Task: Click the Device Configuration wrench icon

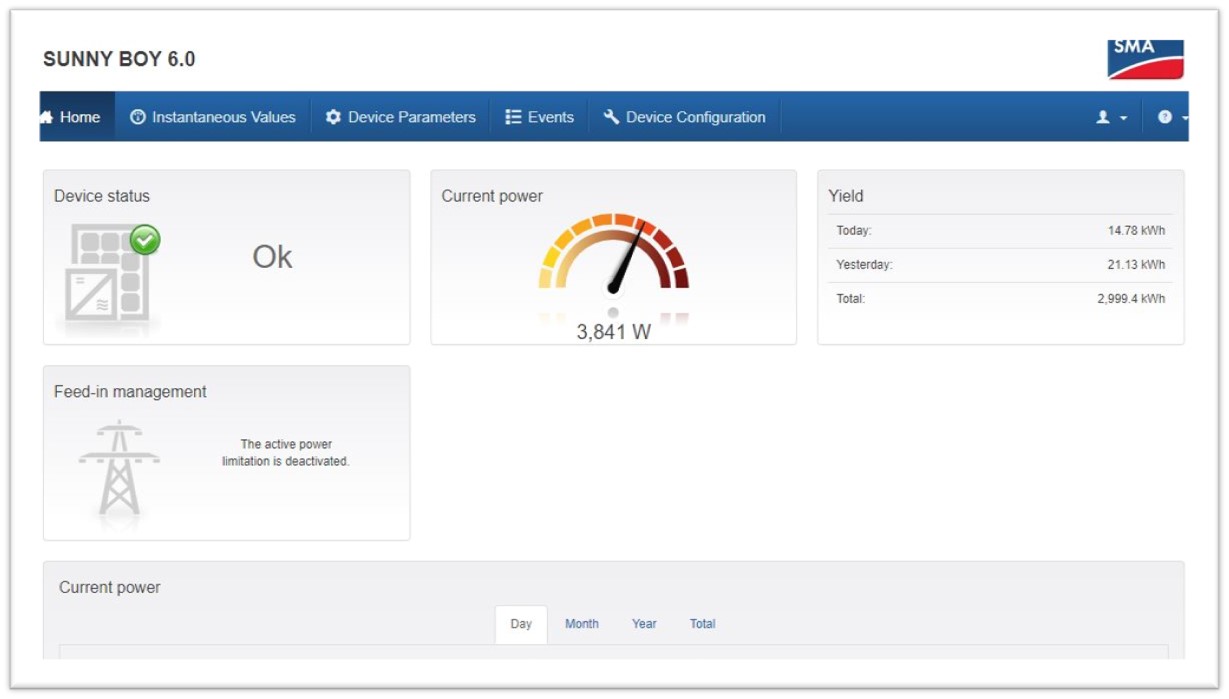Action: click(x=611, y=117)
